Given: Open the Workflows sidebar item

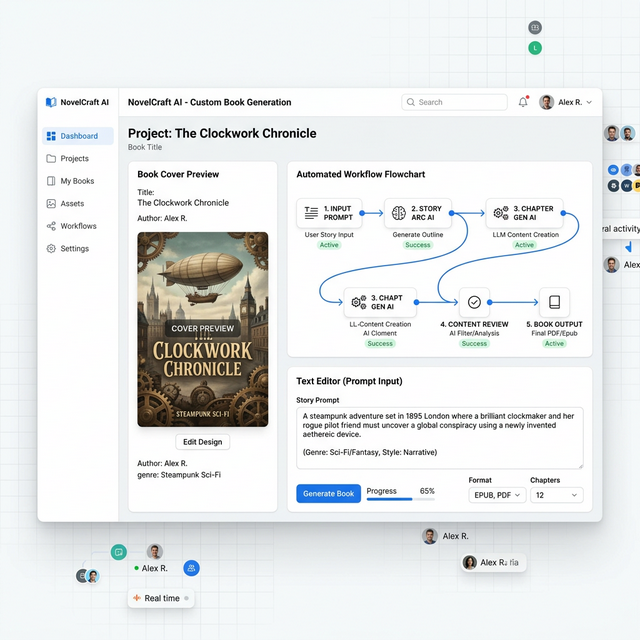Looking at the screenshot, I should point(78,226).
